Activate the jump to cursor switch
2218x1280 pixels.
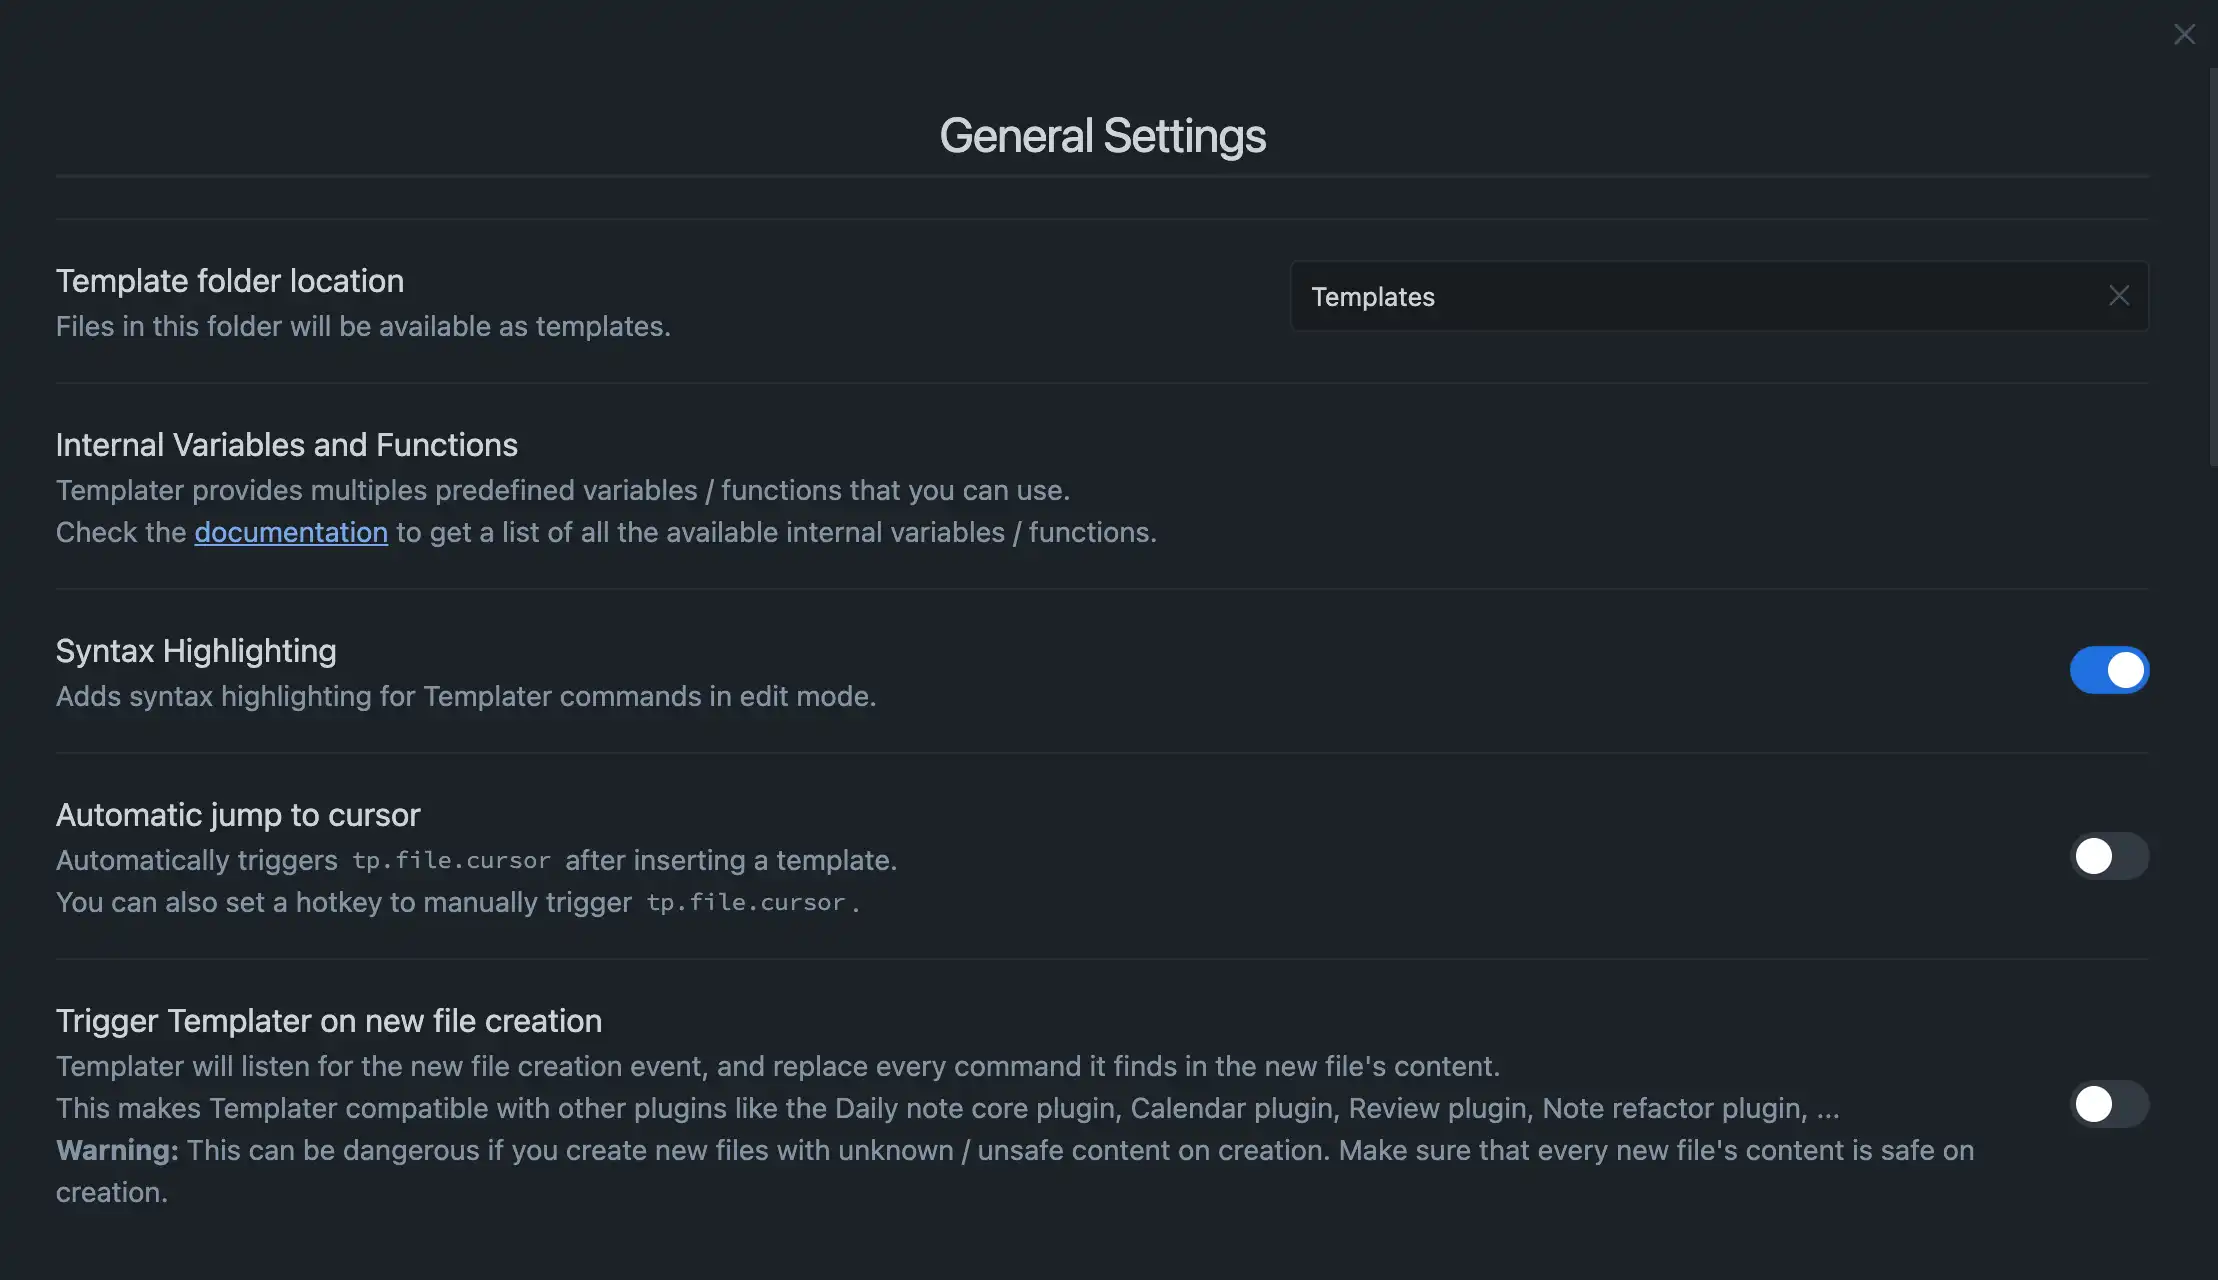pos(2110,856)
